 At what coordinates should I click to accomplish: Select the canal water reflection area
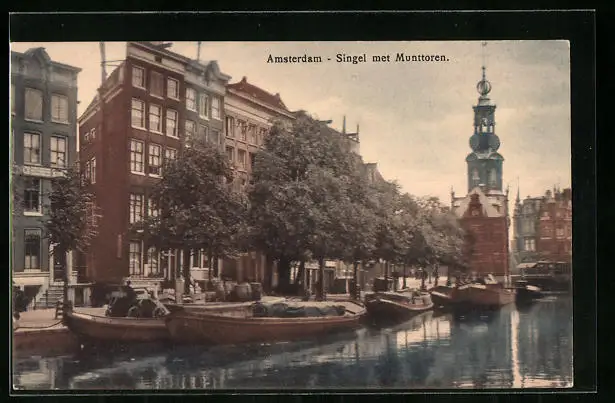(400, 355)
